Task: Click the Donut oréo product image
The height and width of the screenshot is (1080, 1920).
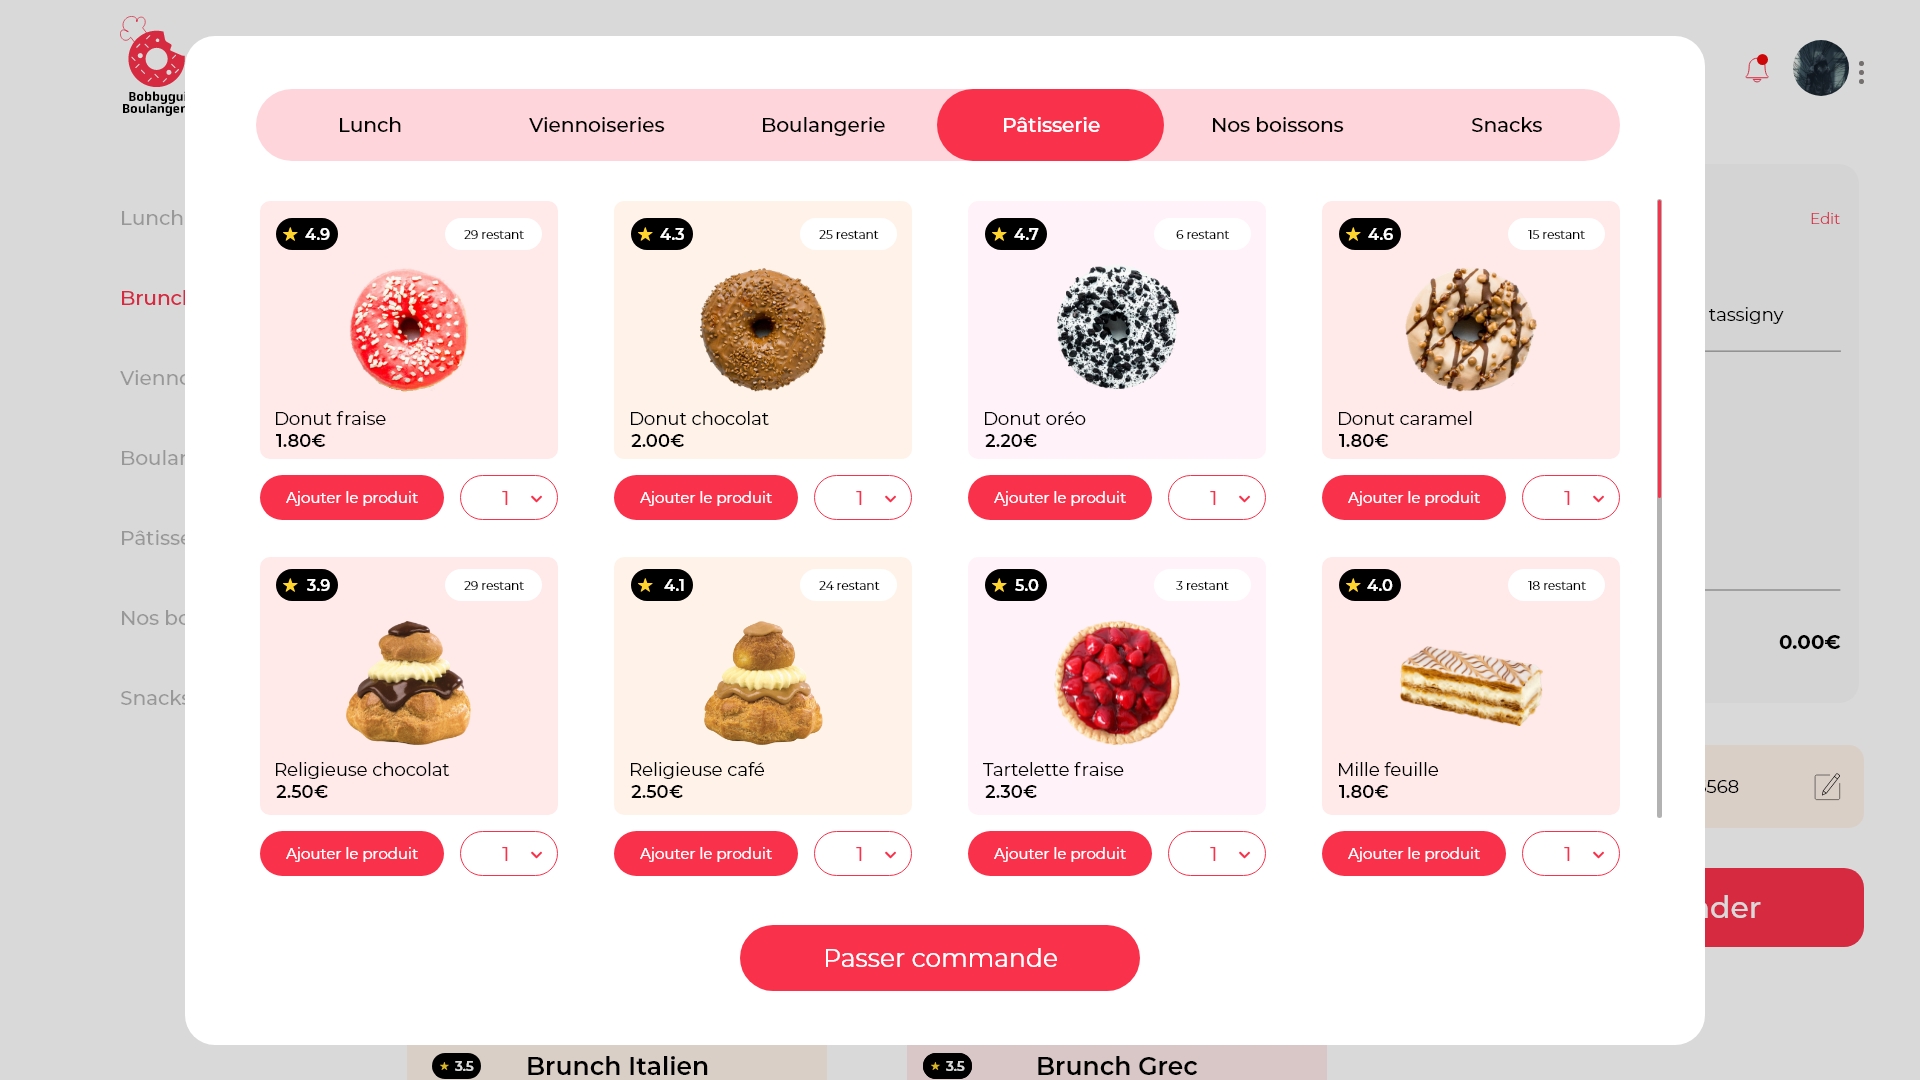Action: [x=1117, y=327]
